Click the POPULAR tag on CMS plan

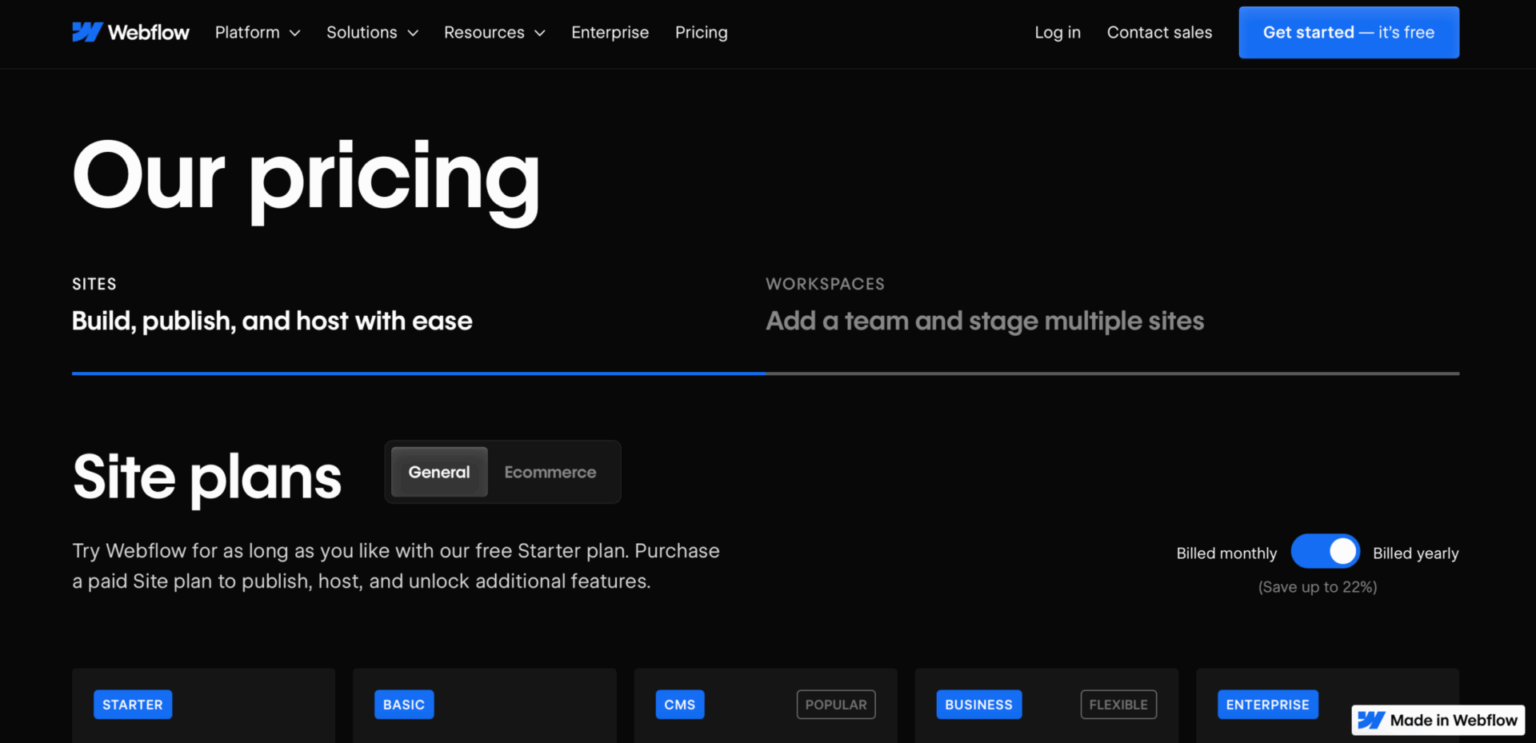(836, 704)
